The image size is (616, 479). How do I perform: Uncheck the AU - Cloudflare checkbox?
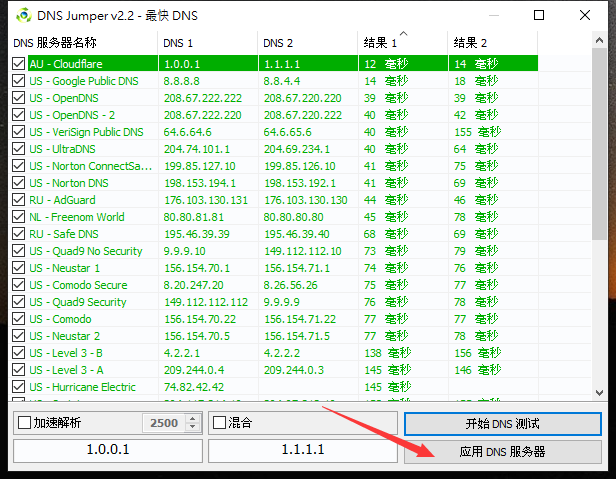(18, 64)
